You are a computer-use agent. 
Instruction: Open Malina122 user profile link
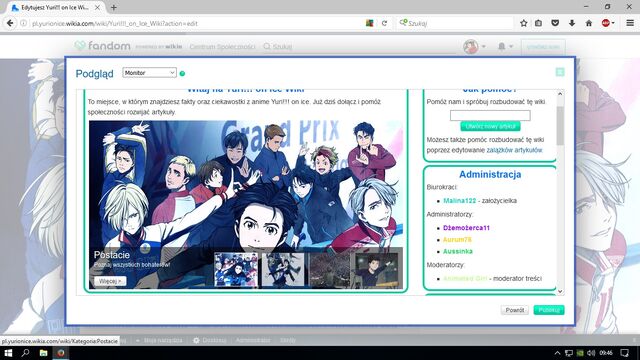460,201
